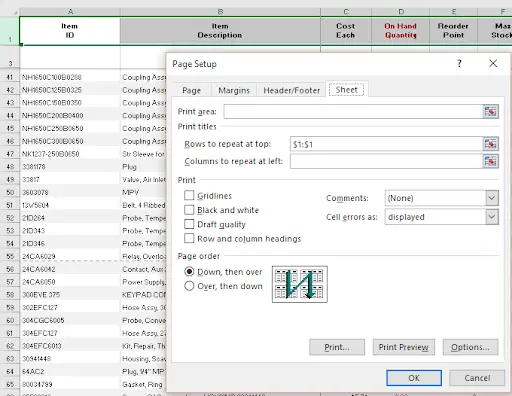Click the Item ID header cell
The image size is (512, 396).
click(x=70, y=31)
